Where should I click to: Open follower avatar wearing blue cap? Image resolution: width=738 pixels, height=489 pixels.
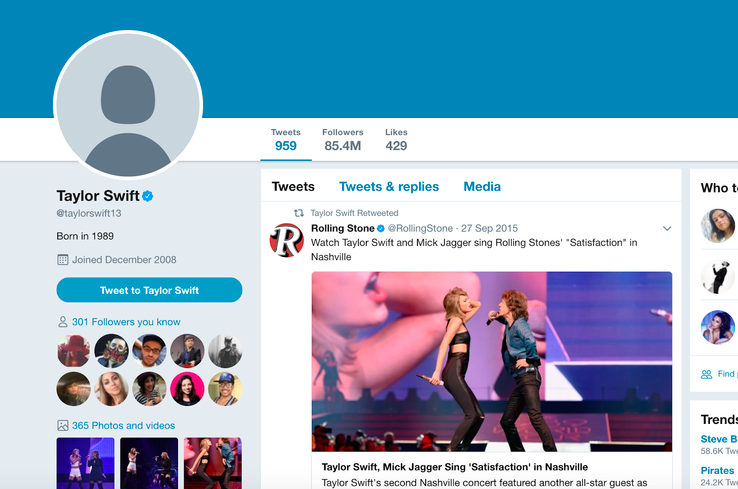225,389
